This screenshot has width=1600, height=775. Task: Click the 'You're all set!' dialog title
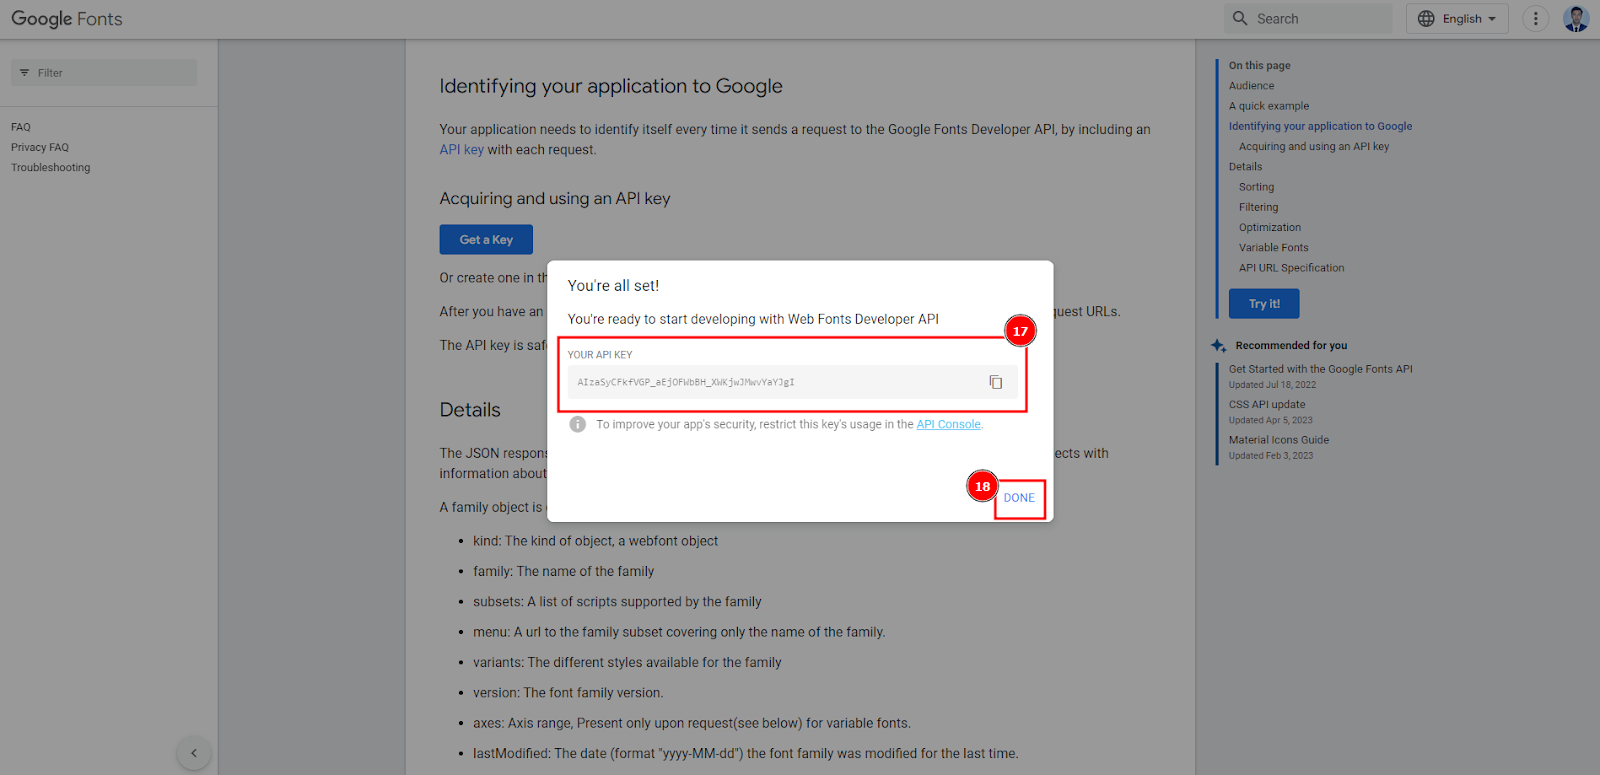613,285
